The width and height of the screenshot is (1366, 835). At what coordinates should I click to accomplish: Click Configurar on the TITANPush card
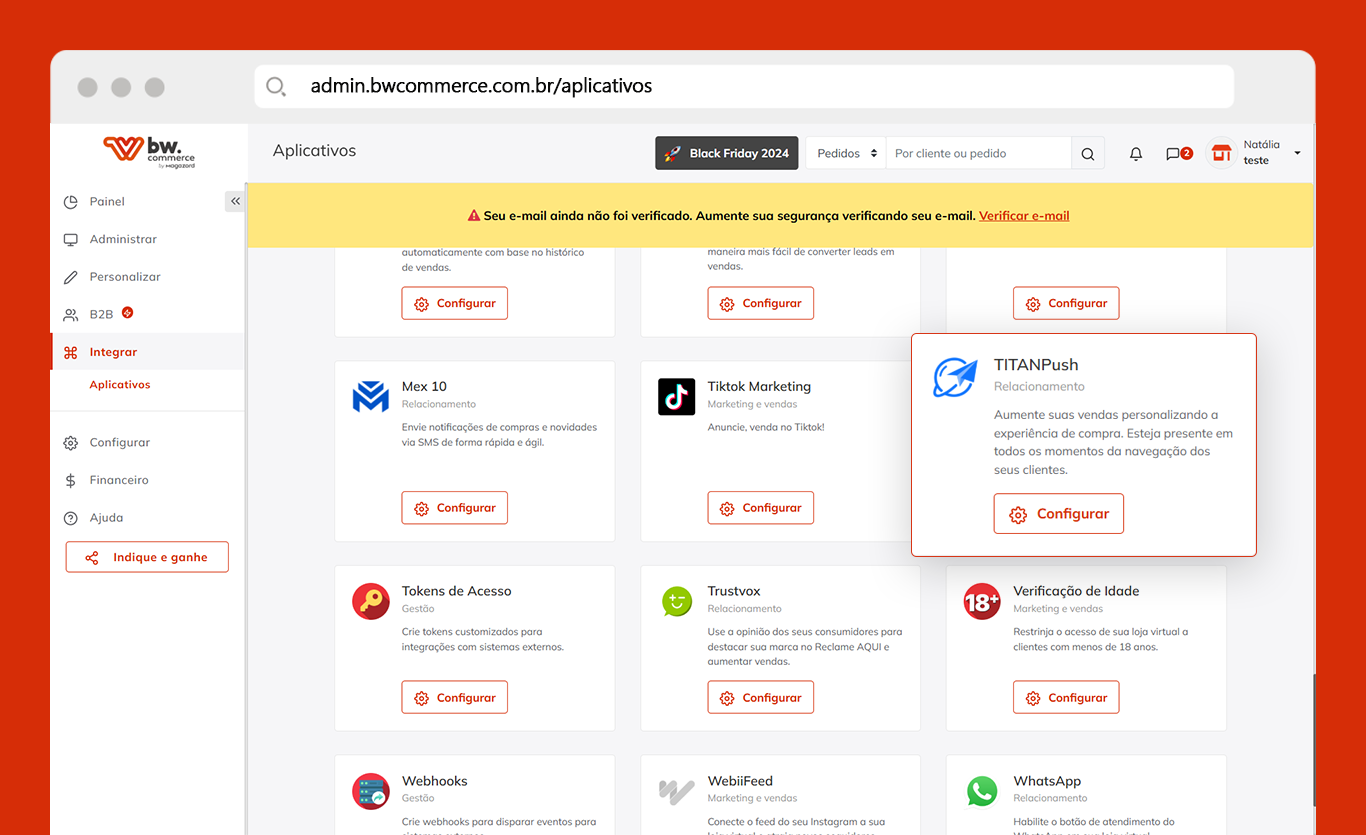pos(1059,514)
